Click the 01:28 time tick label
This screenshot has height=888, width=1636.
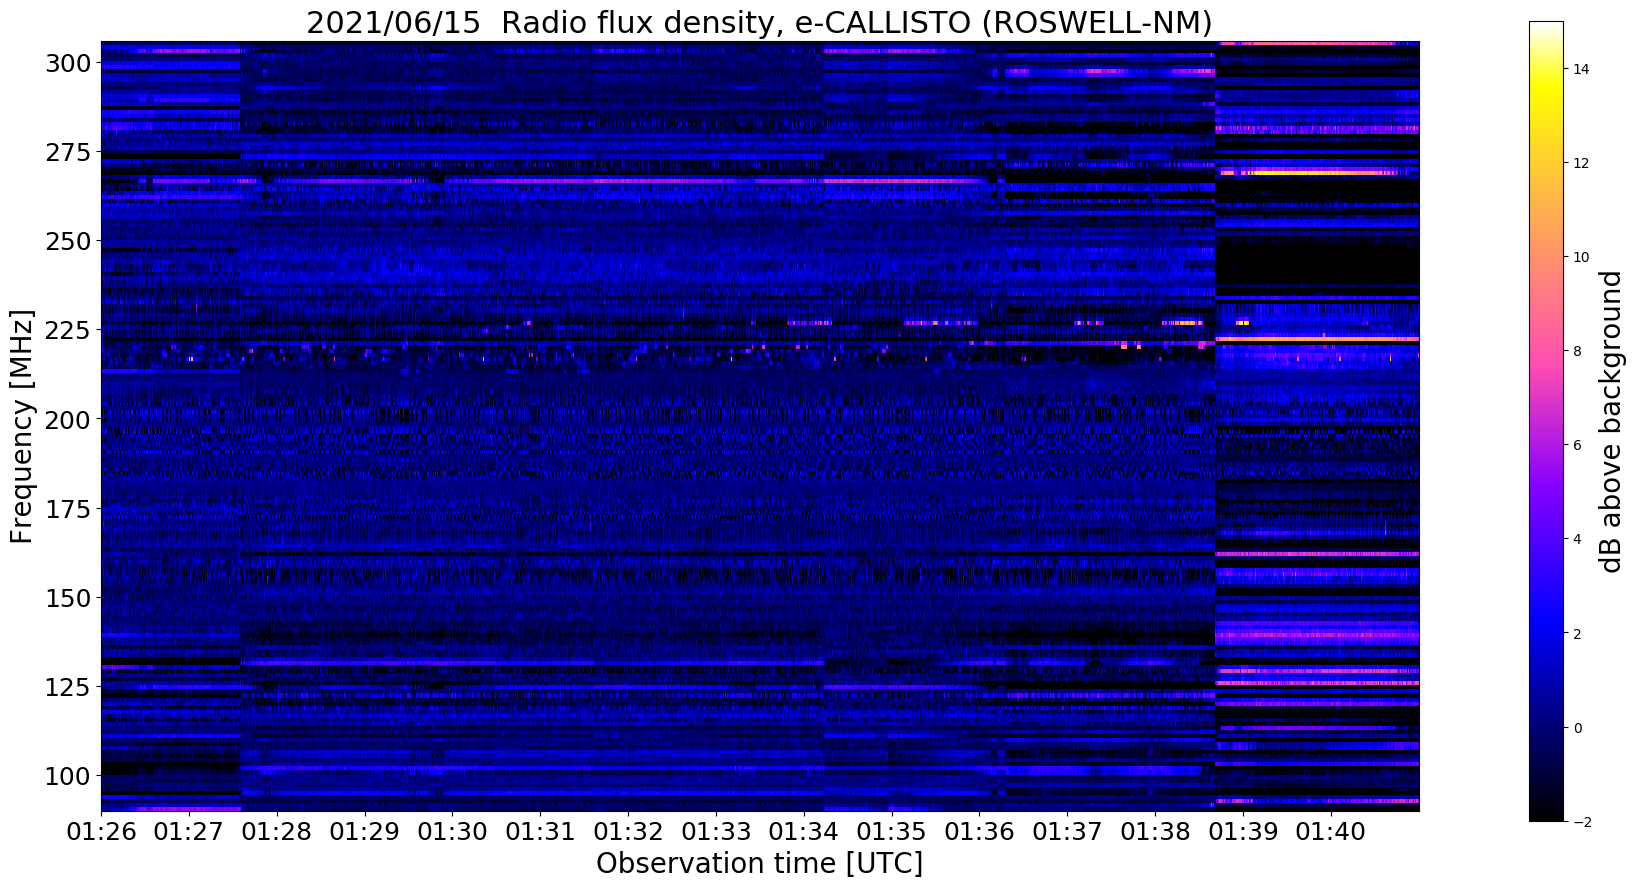click(277, 831)
